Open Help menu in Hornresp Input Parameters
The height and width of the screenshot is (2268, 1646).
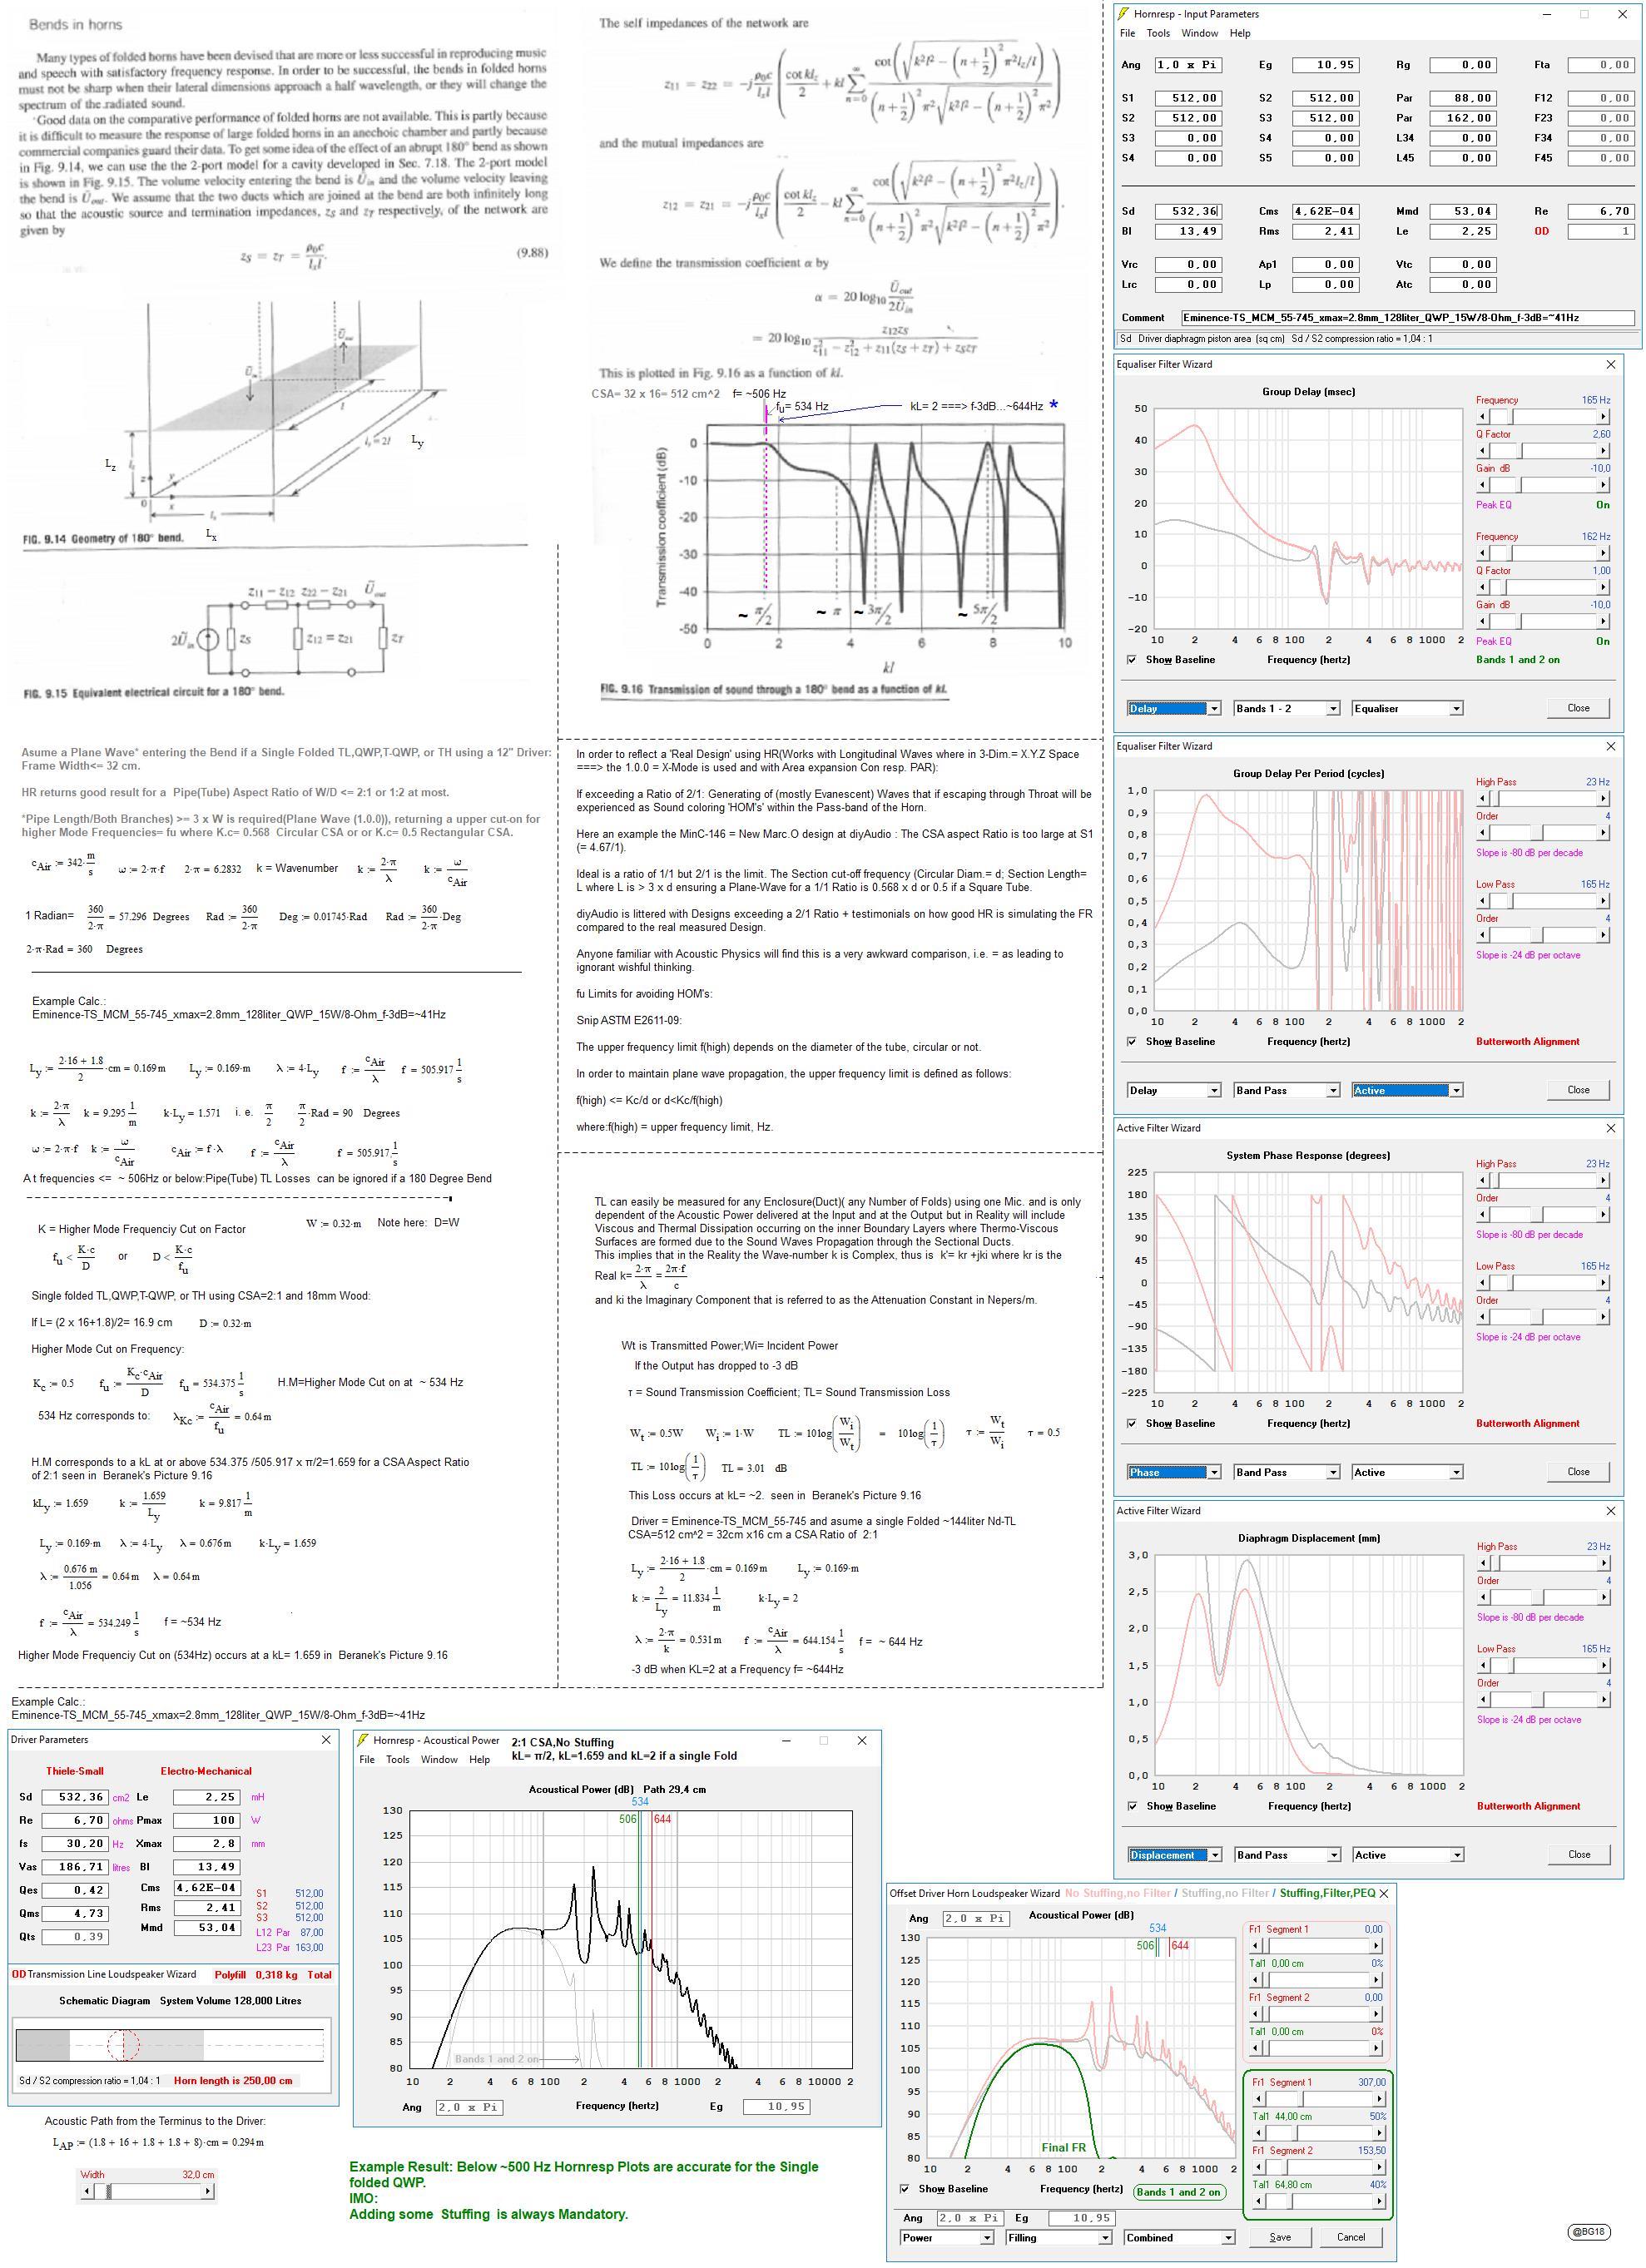1240,33
